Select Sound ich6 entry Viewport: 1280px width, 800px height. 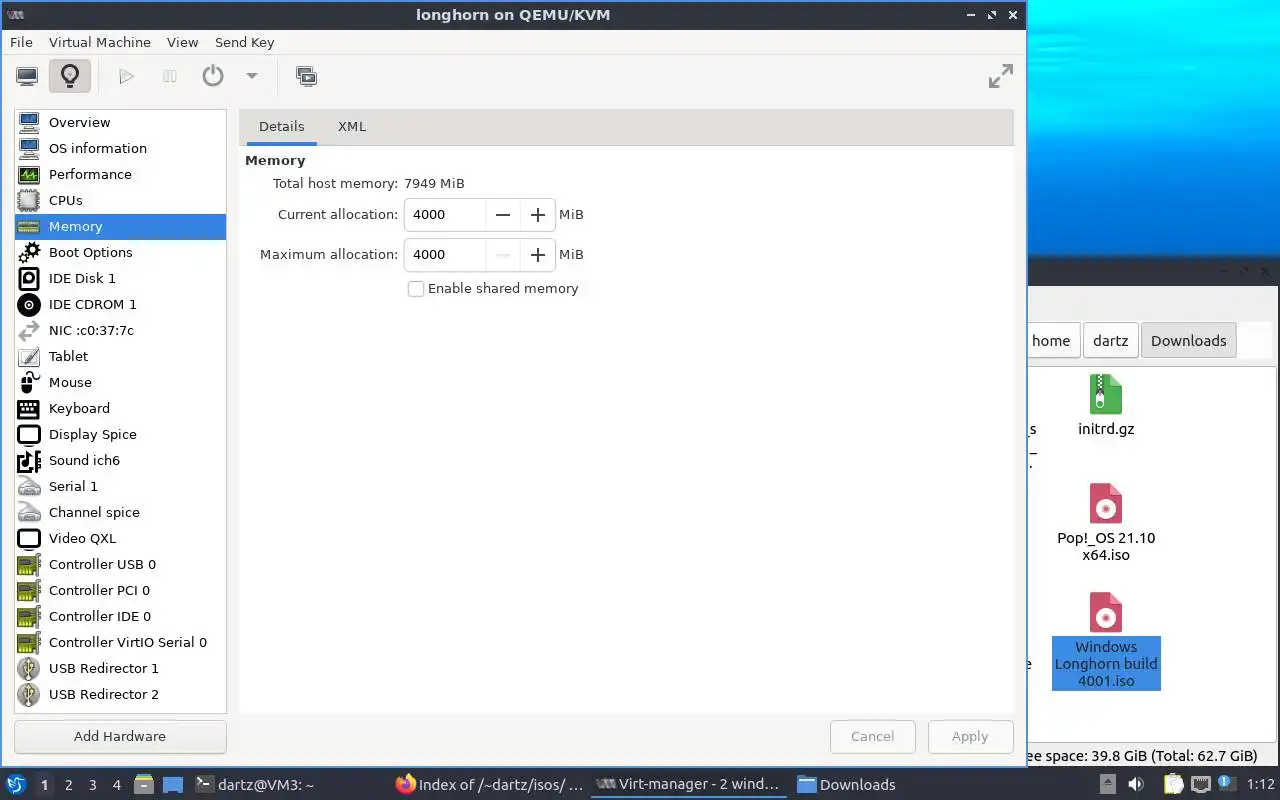(120, 460)
